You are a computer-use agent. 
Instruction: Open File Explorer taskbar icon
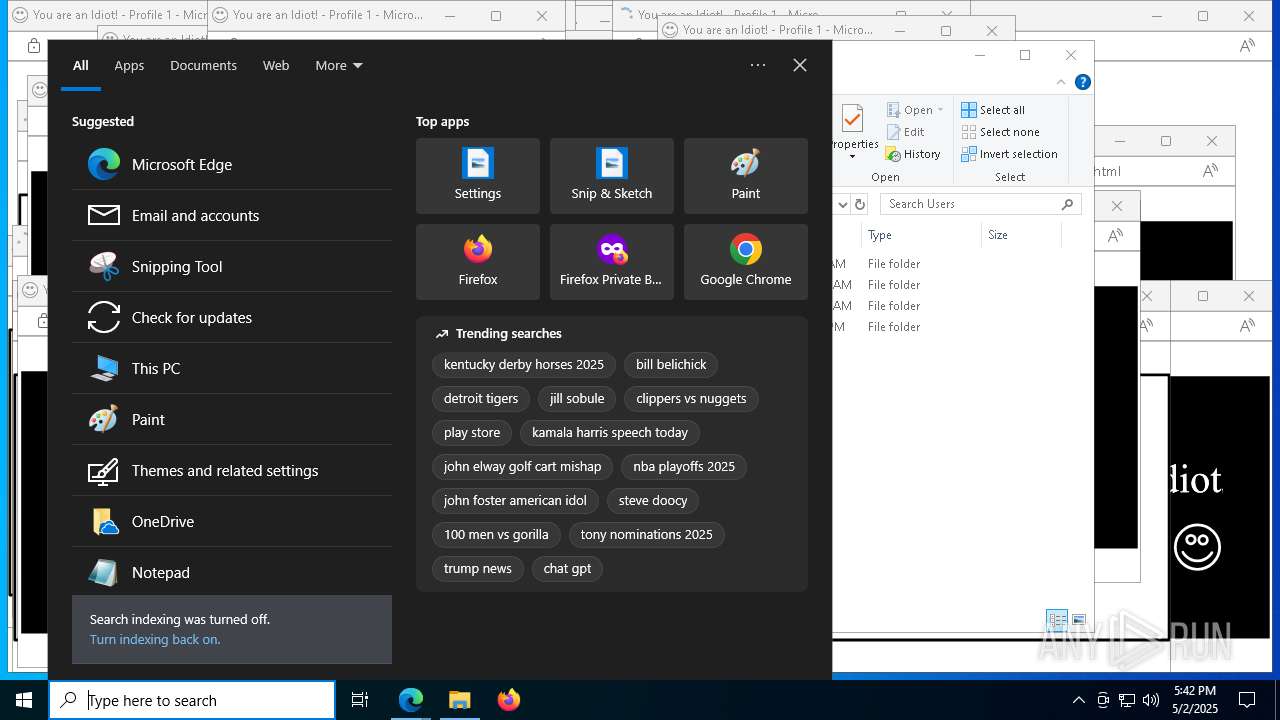point(459,700)
